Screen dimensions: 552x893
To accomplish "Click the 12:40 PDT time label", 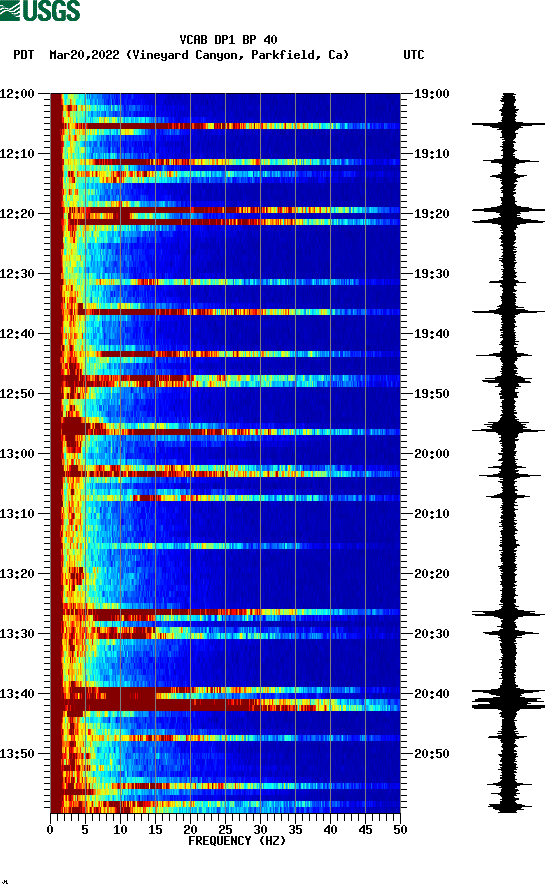I will click(17, 334).
